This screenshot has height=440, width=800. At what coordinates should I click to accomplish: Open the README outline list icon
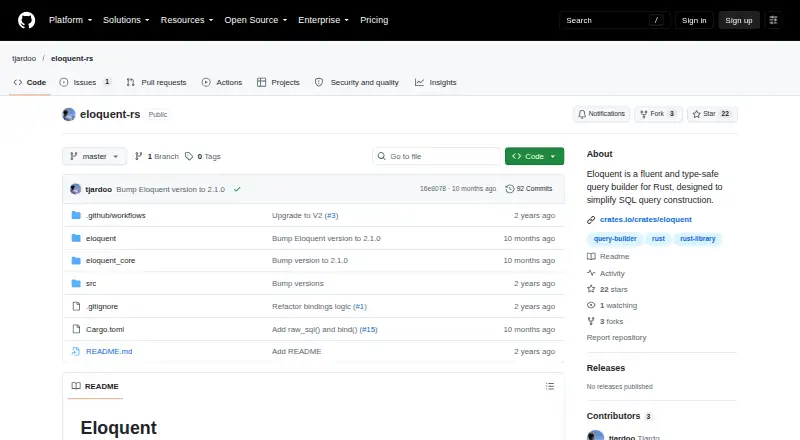pos(549,386)
